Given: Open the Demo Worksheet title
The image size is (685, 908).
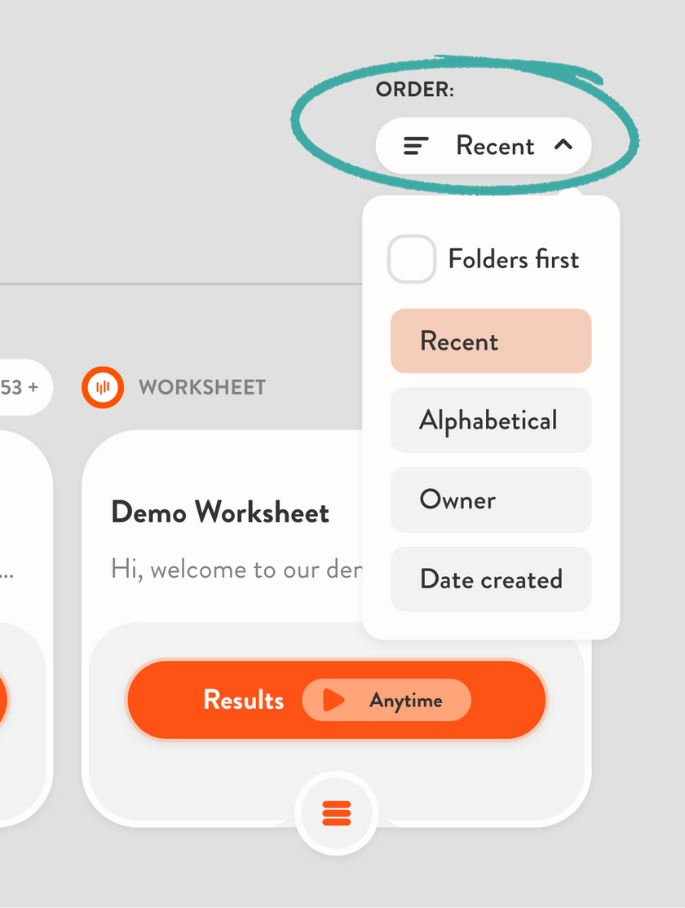Looking at the screenshot, I should point(220,513).
